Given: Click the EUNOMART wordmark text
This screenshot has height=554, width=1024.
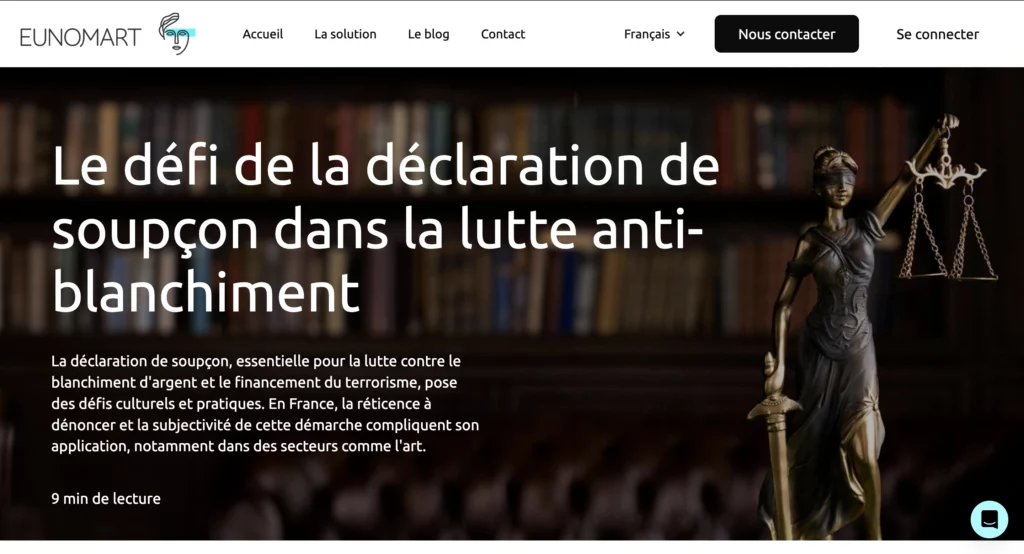Looking at the screenshot, I should coord(80,37).
